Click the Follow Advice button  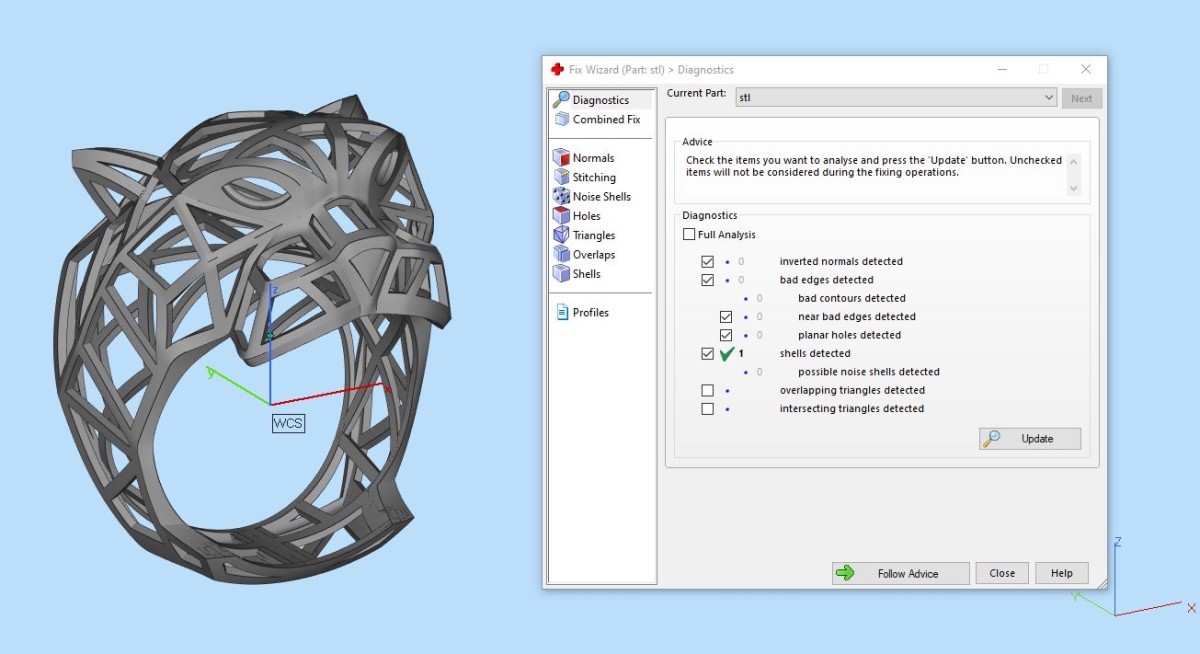(x=900, y=573)
